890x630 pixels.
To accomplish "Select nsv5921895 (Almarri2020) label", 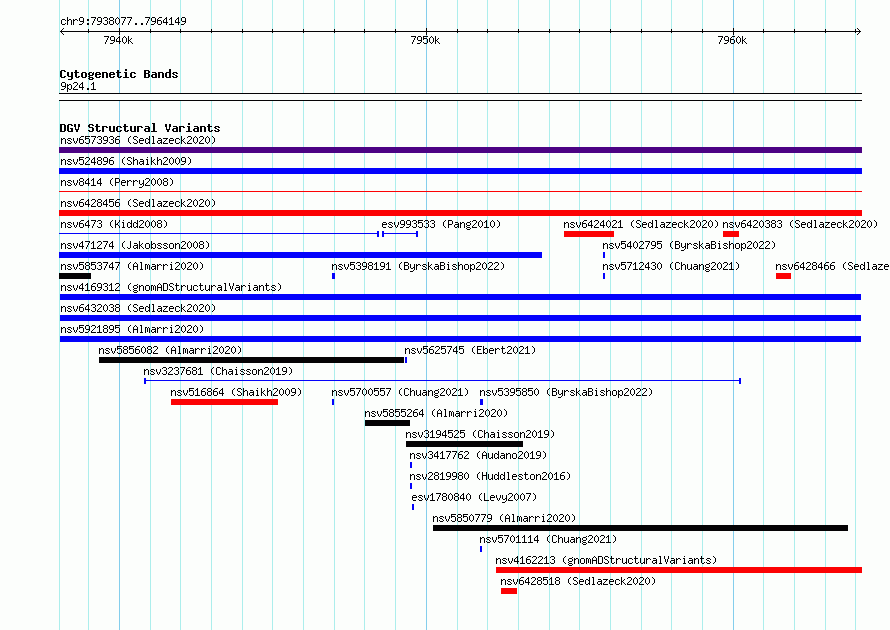I will point(132,329).
